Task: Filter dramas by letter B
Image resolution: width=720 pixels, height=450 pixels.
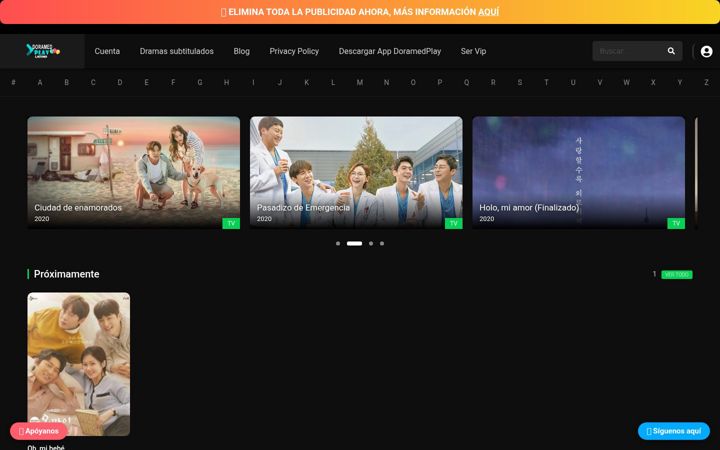Action: [67, 83]
